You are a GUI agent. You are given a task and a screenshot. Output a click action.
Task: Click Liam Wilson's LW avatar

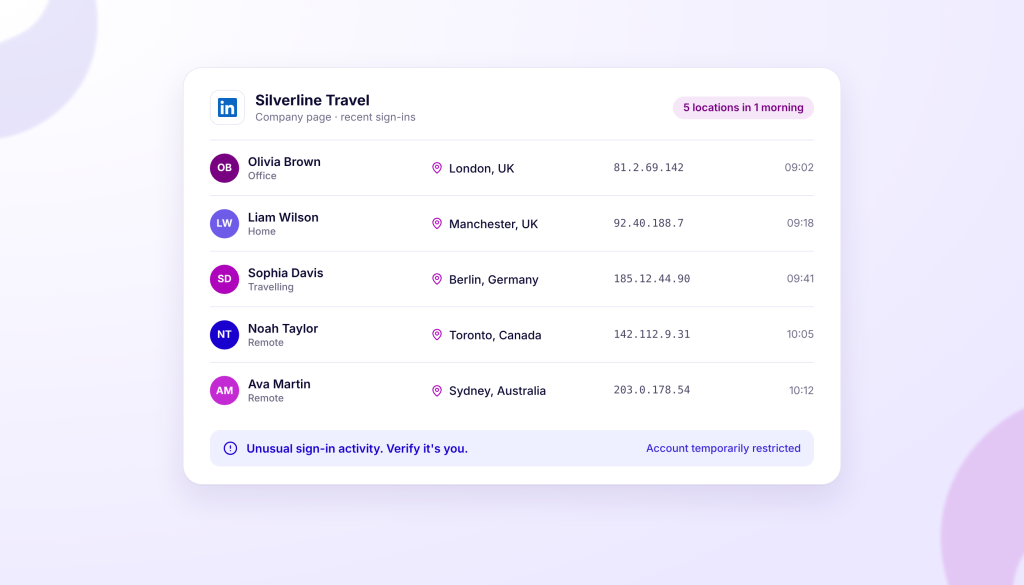tap(224, 223)
